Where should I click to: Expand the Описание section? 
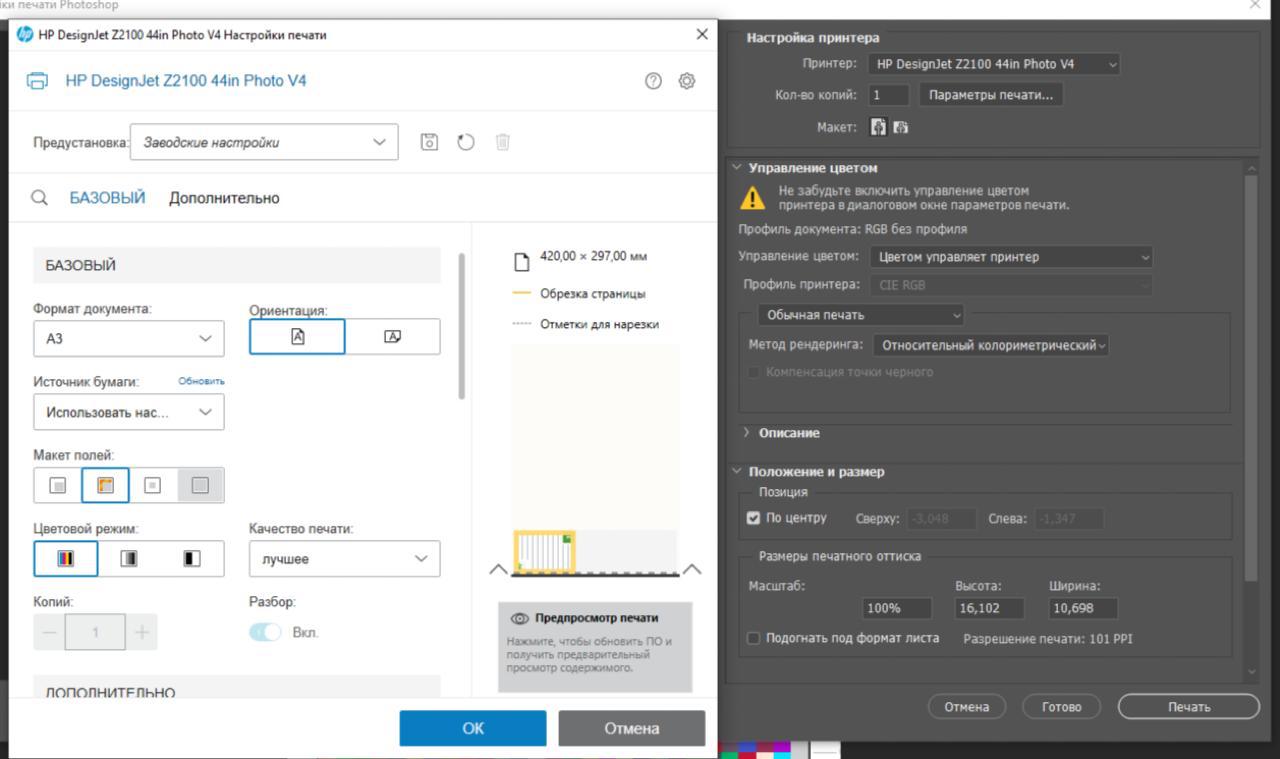(747, 433)
